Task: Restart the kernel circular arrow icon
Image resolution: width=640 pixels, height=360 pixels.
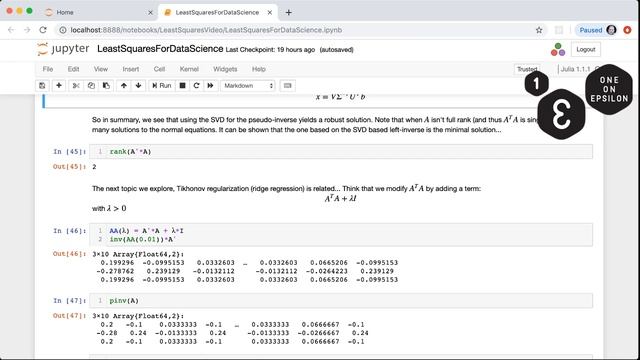Action: pyautogui.click(x=196, y=86)
